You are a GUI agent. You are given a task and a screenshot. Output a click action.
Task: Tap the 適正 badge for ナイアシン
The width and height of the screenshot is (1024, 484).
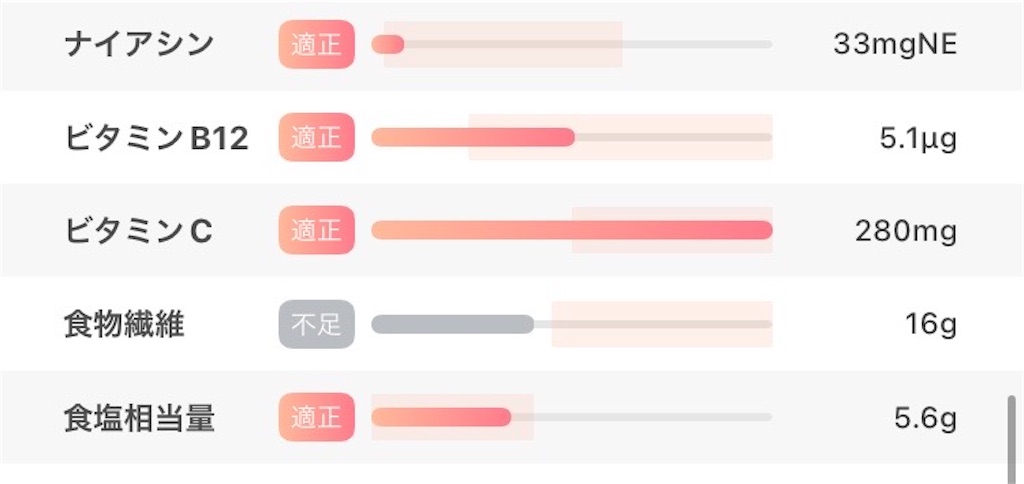(x=317, y=44)
